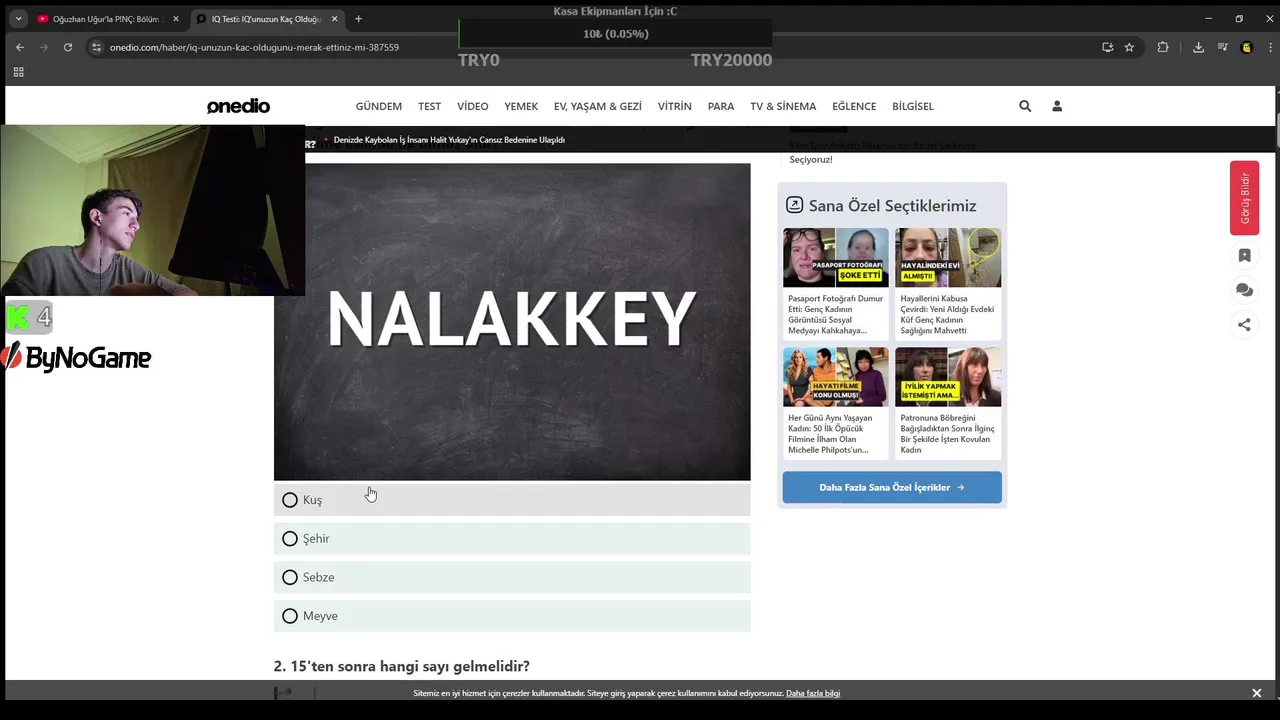Open the YEMEK menu
Viewport: 1280px width, 720px height.
tap(521, 106)
